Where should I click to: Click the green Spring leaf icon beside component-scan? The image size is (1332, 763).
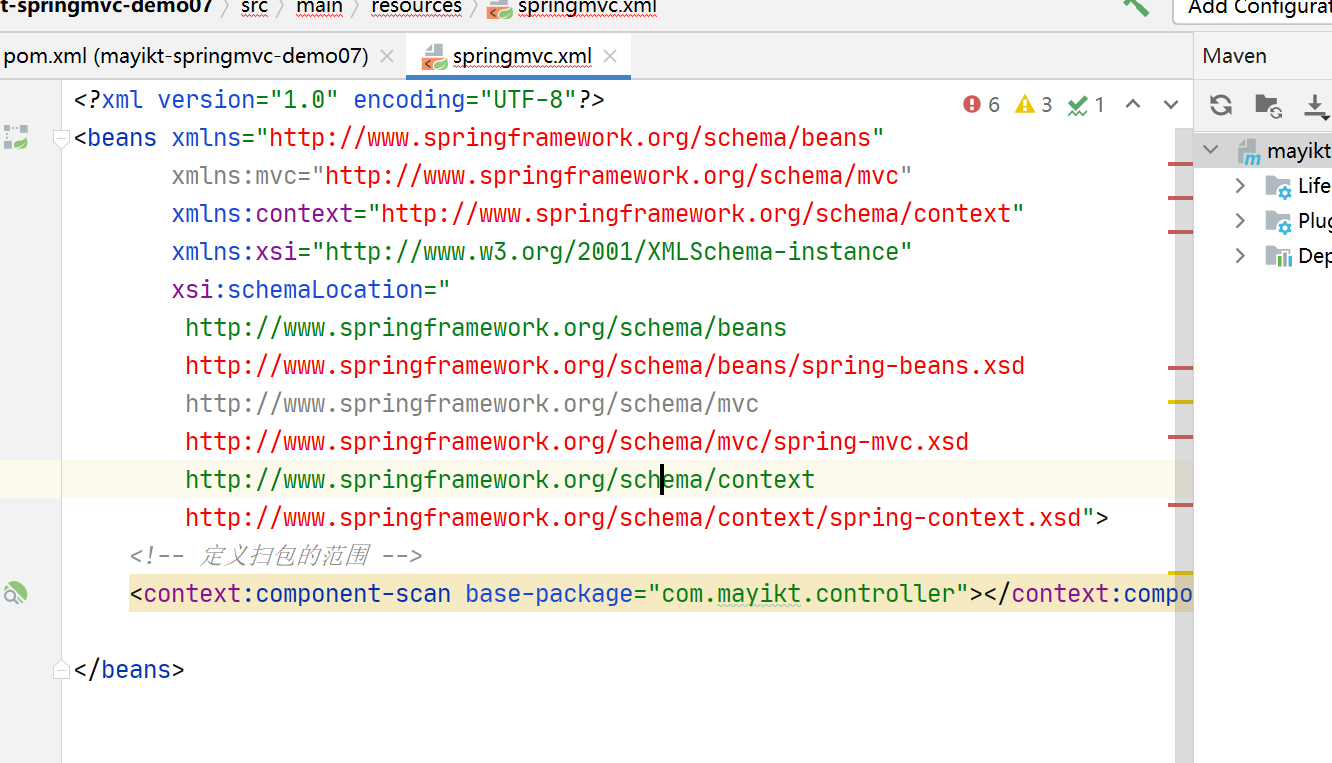pyautogui.click(x=16, y=593)
